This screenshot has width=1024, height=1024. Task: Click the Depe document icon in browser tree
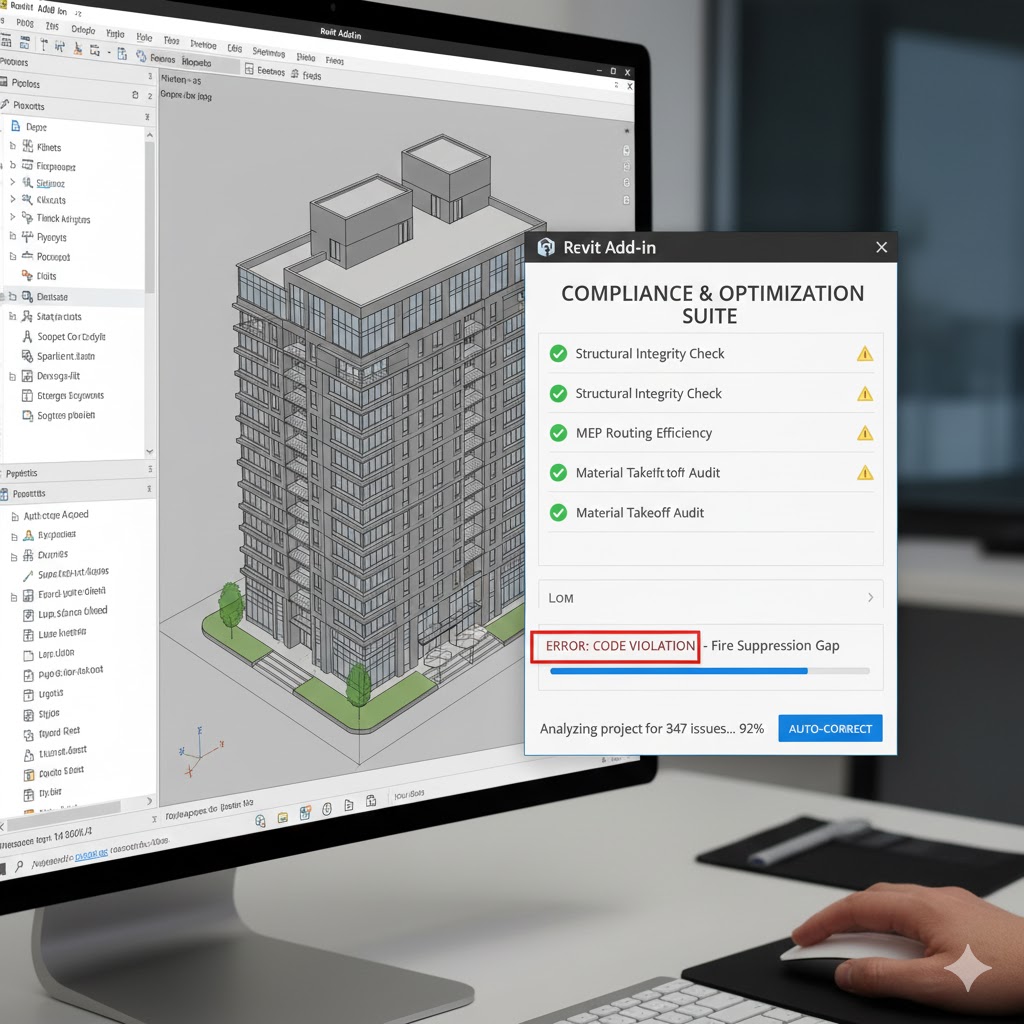pos(16,125)
